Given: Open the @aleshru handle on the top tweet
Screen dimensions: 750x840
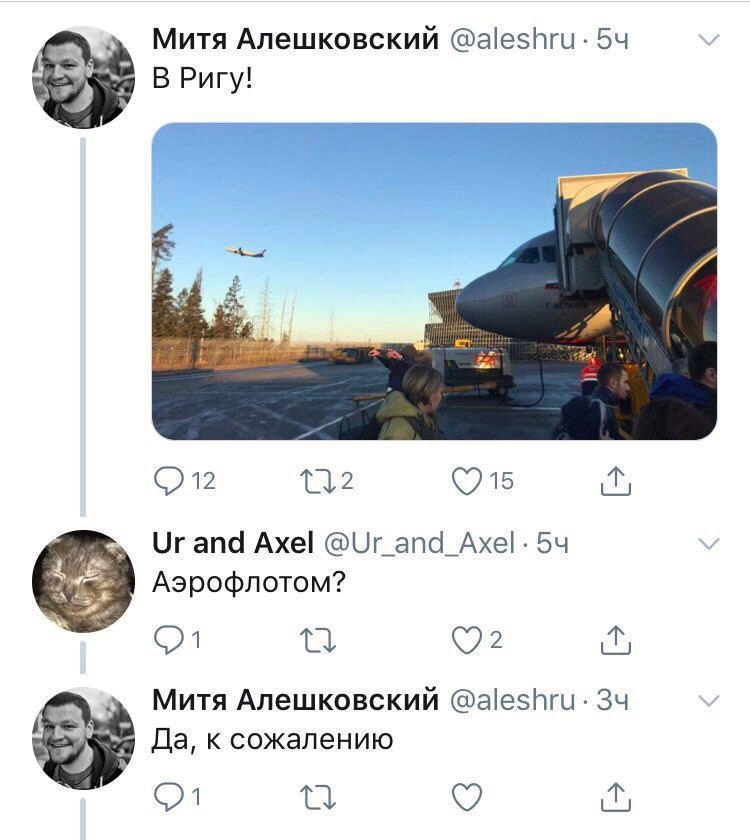Looking at the screenshot, I should tap(512, 40).
